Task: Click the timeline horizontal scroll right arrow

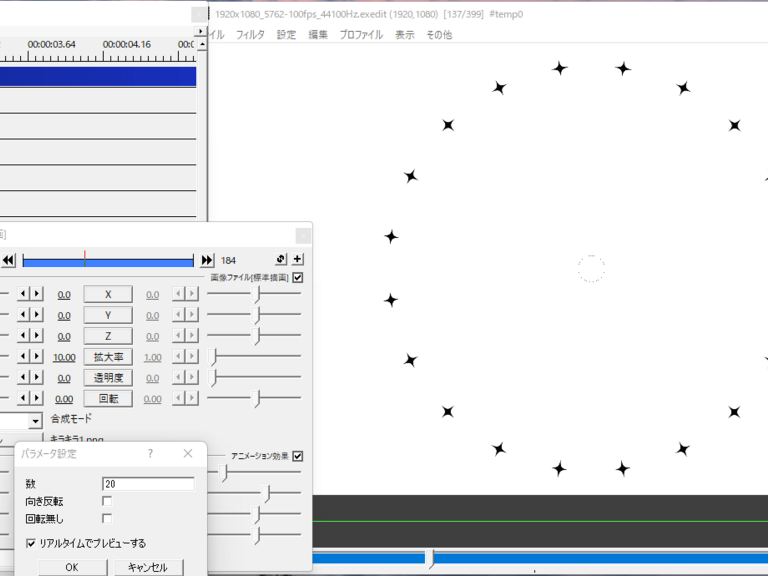Action: (200, 31)
